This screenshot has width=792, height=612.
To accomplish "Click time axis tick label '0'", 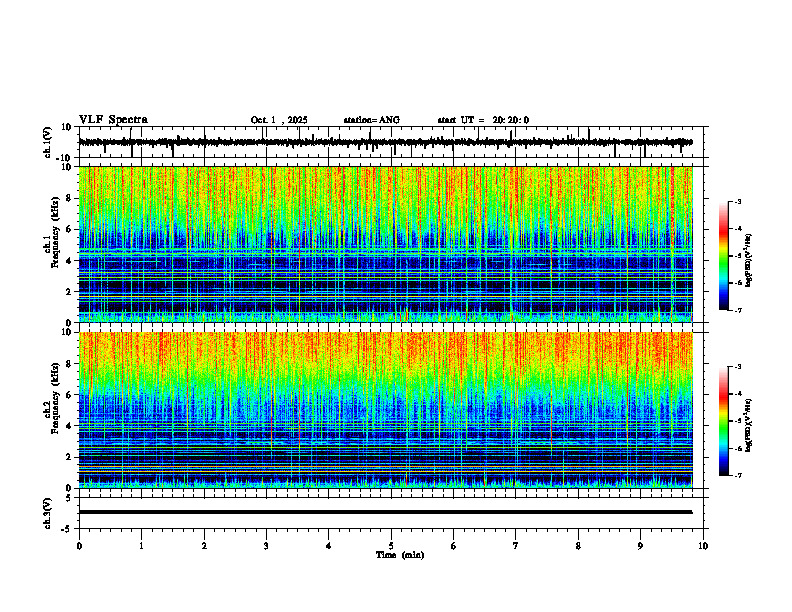I will [x=79, y=546].
